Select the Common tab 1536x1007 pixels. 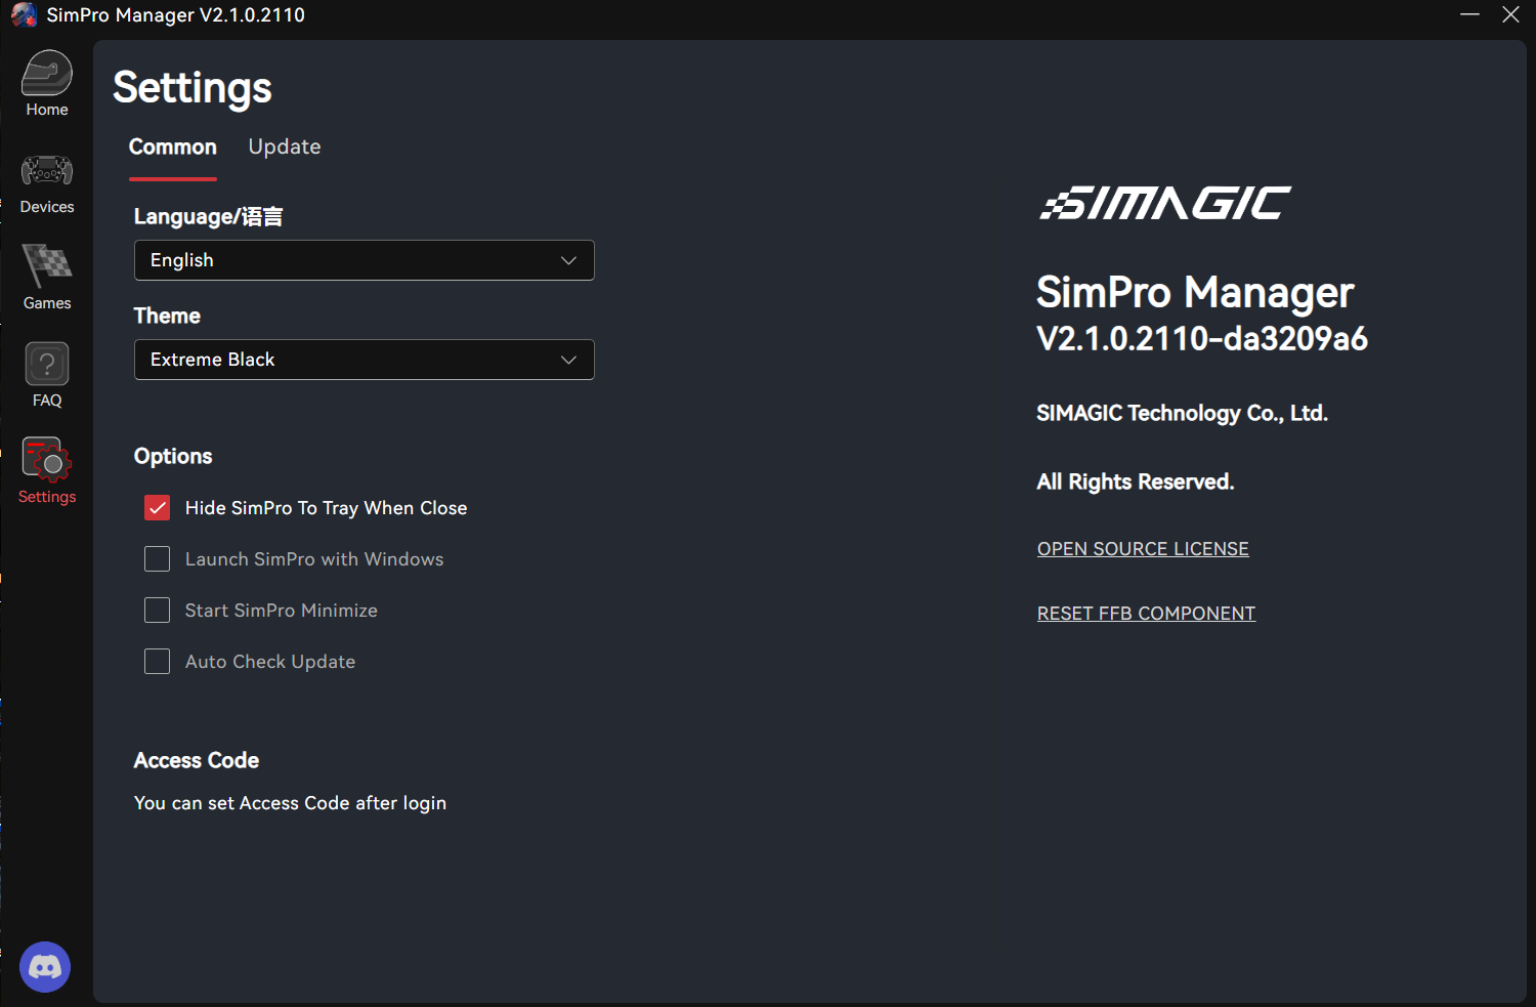pyautogui.click(x=172, y=146)
